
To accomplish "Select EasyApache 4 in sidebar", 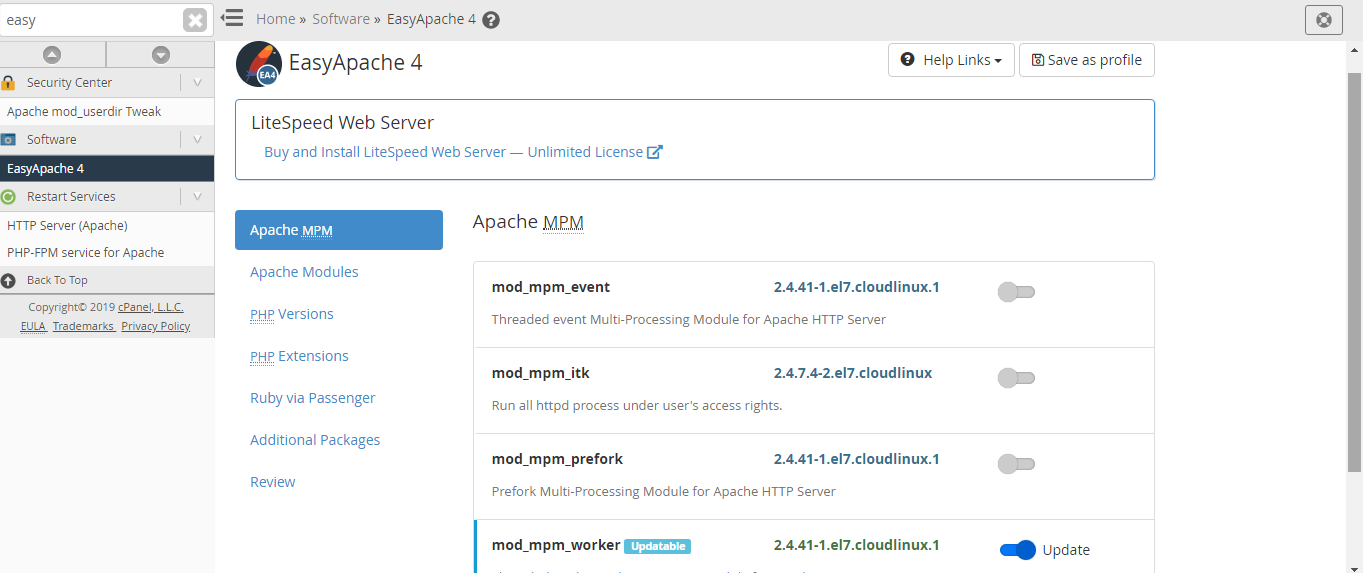I will point(107,169).
